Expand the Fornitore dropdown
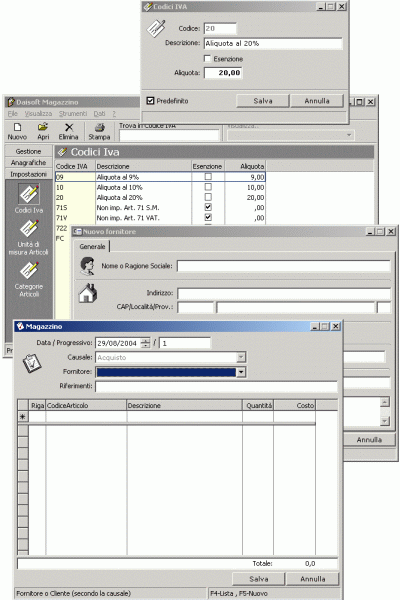 point(241,372)
